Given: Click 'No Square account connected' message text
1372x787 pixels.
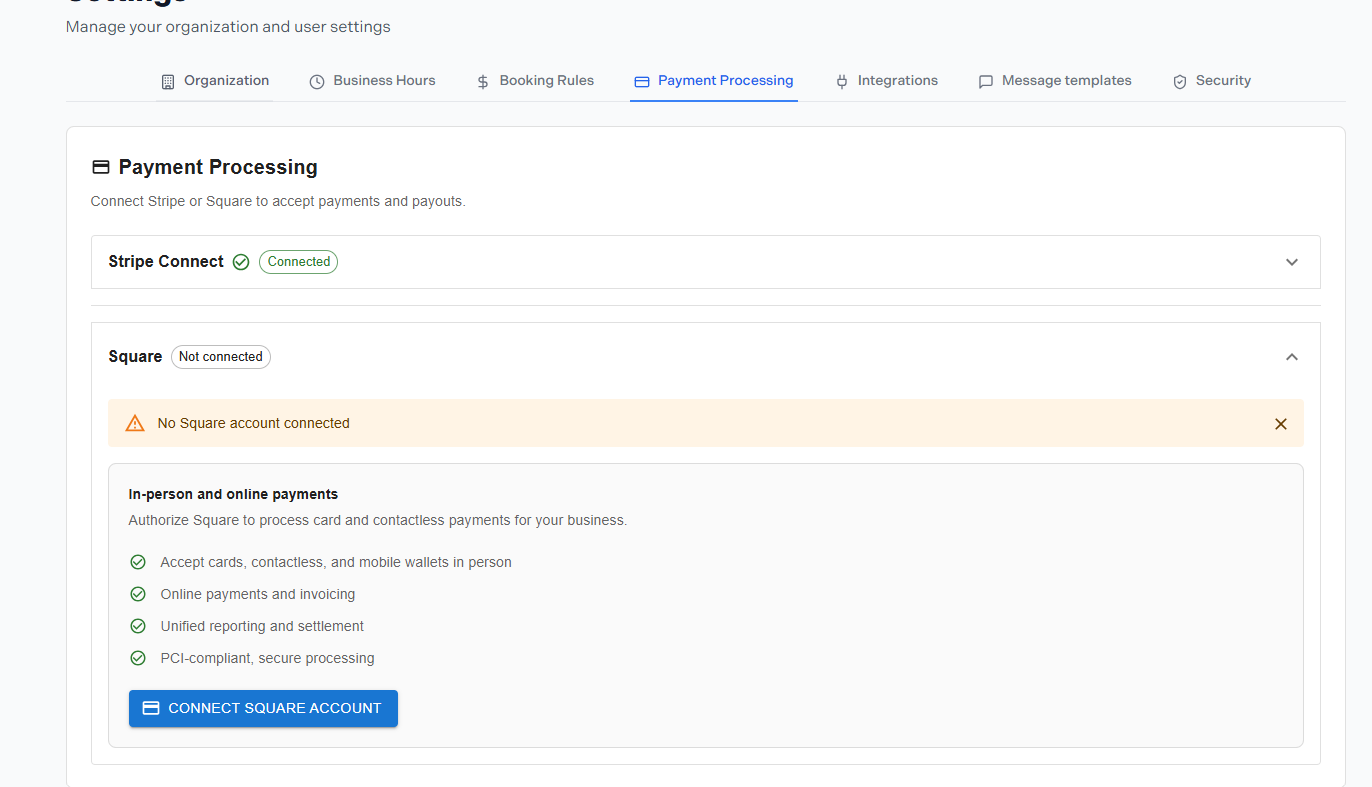Looking at the screenshot, I should 254,424.
